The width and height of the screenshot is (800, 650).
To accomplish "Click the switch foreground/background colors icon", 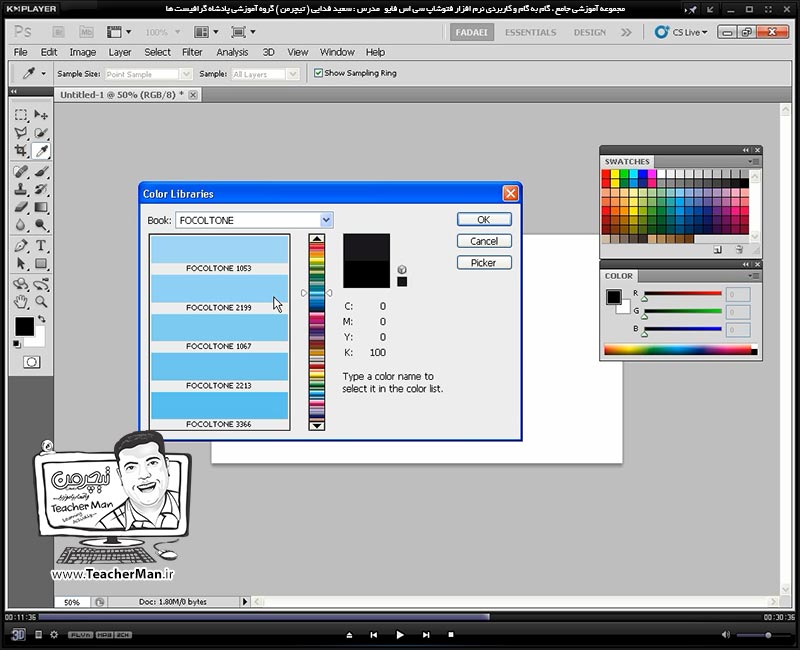I will pos(42,319).
